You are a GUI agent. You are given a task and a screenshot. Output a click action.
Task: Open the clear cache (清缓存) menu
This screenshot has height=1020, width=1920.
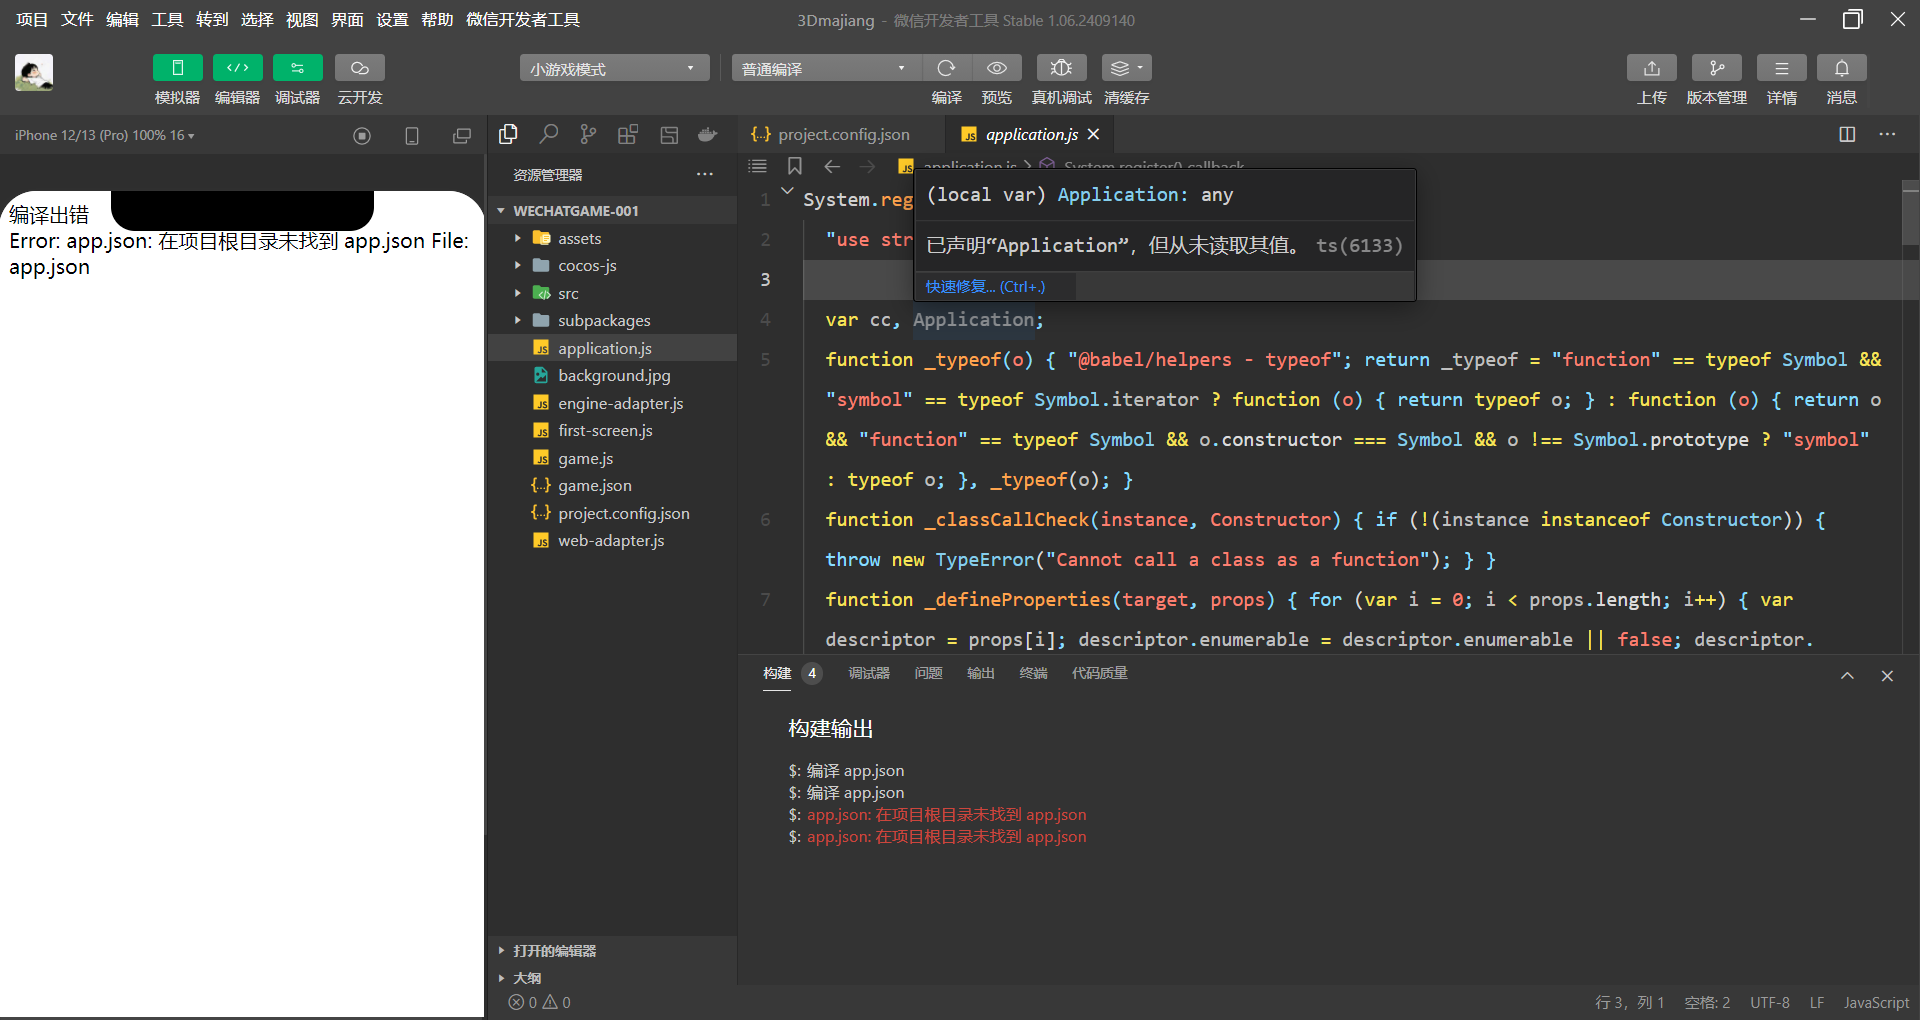click(x=1127, y=68)
